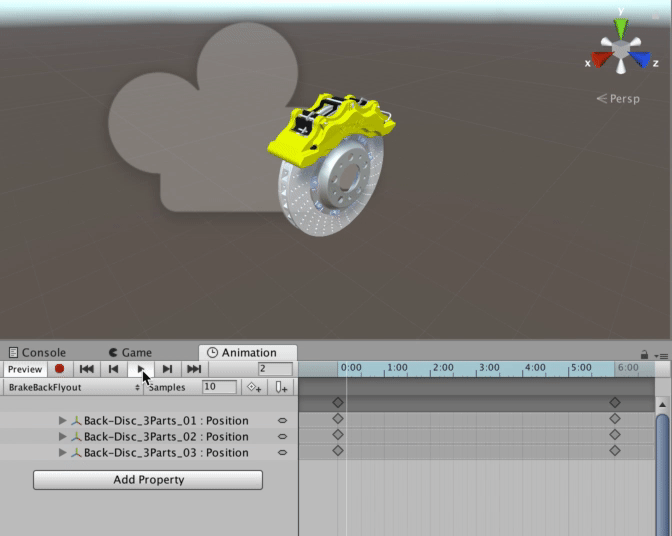Toggle the window lock icon
This screenshot has height=536, width=672.
click(645, 354)
